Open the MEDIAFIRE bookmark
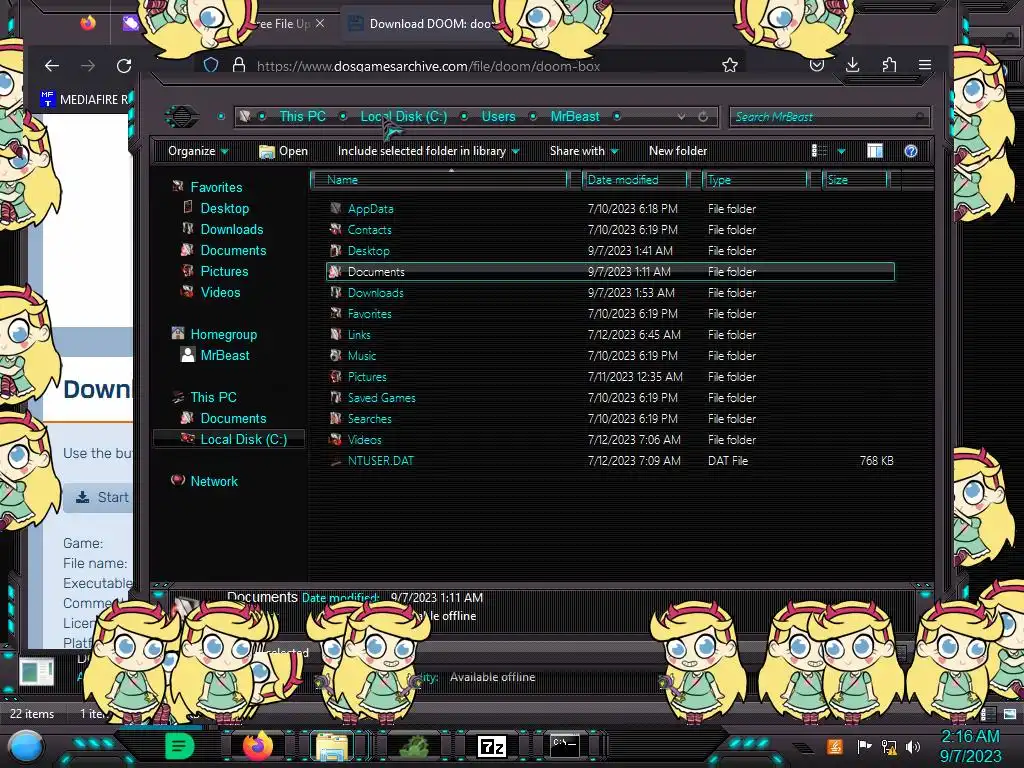Viewport: 1024px width, 768px height. click(85, 99)
